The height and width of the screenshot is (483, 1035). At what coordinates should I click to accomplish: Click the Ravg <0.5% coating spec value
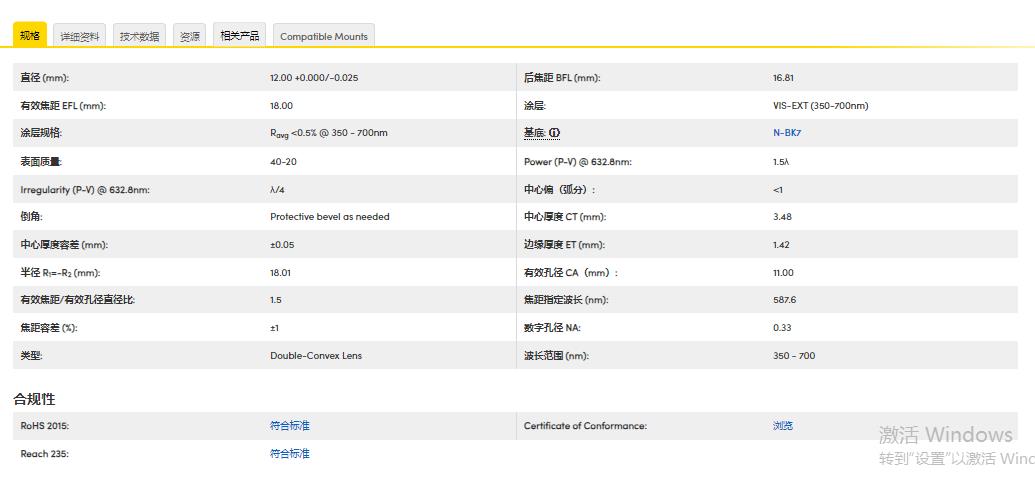point(329,133)
